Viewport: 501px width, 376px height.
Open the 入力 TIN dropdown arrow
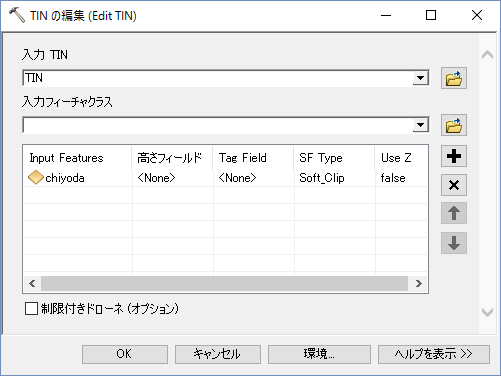coord(421,78)
